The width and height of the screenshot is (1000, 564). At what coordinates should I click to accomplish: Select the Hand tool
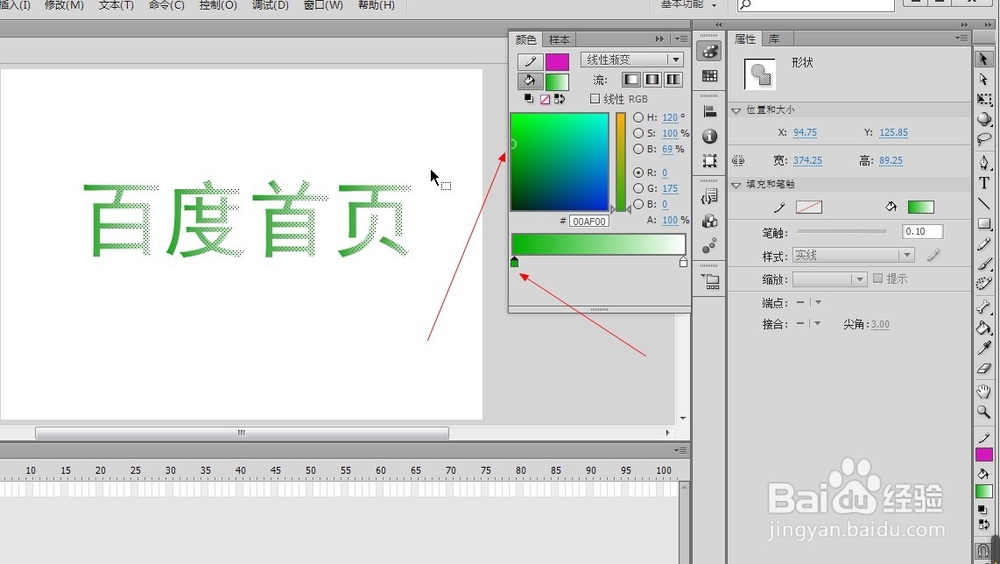[x=983, y=390]
